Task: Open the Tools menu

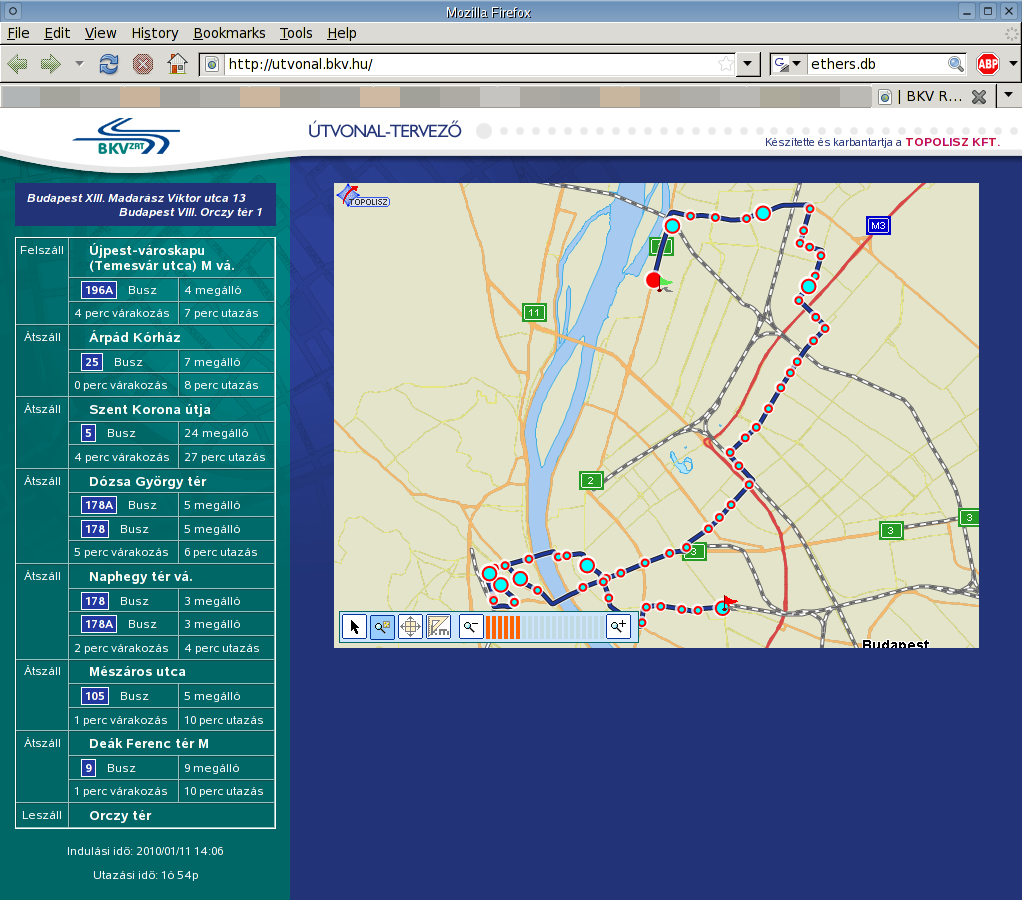Action: [296, 33]
